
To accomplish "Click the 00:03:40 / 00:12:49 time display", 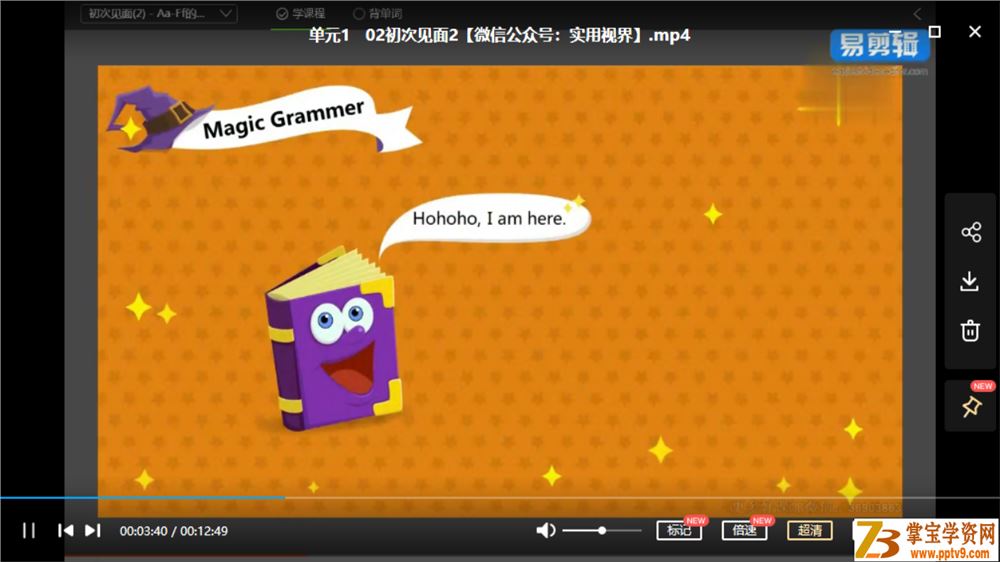I will 173,531.
